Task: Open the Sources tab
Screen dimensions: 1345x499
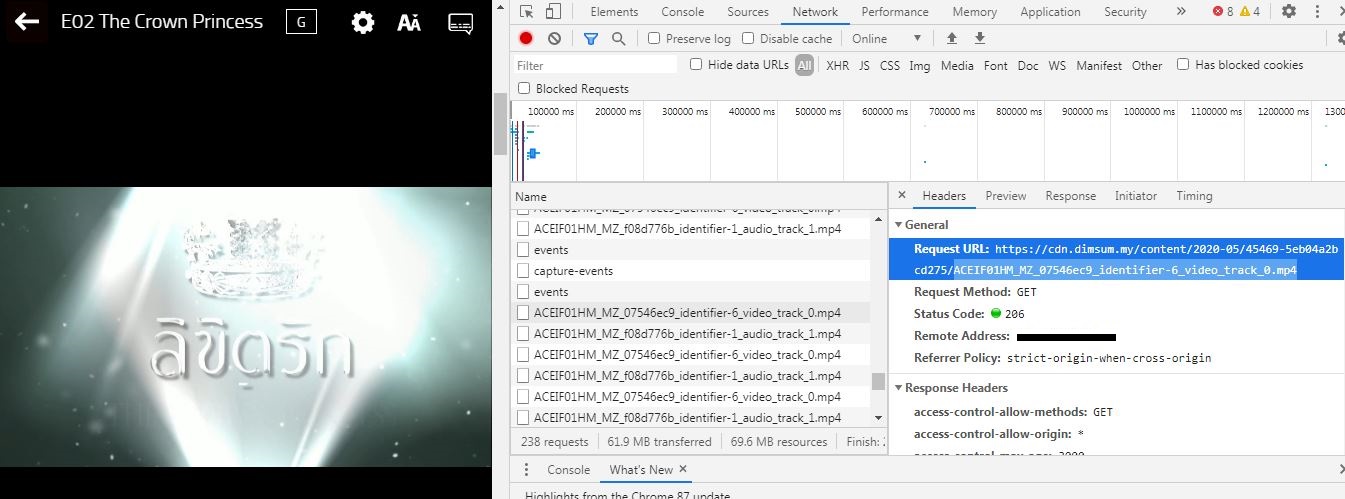Action: (748, 12)
